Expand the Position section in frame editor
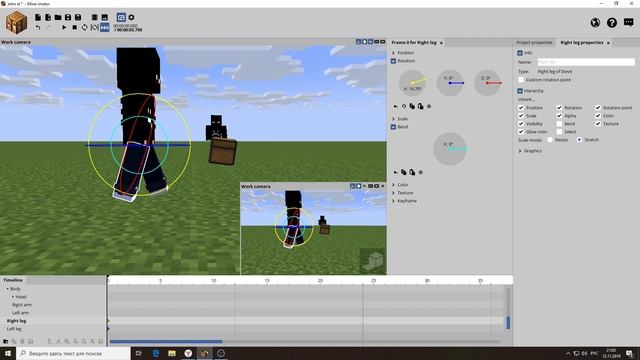This screenshot has height=360, width=640. click(x=393, y=53)
